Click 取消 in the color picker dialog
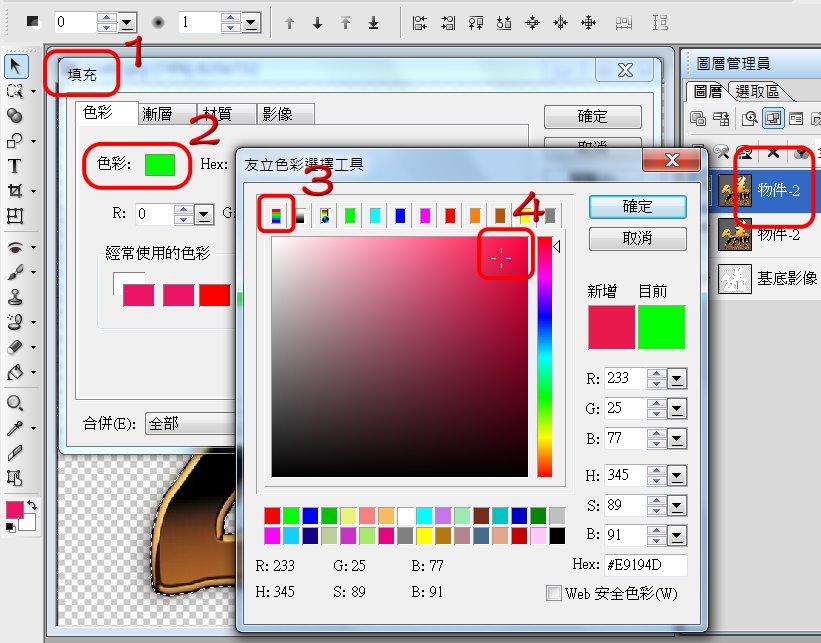 click(637, 238)
